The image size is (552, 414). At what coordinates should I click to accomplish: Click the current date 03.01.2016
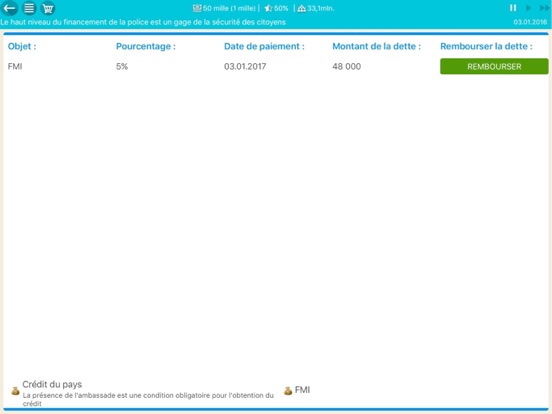(x=530, y=22)
